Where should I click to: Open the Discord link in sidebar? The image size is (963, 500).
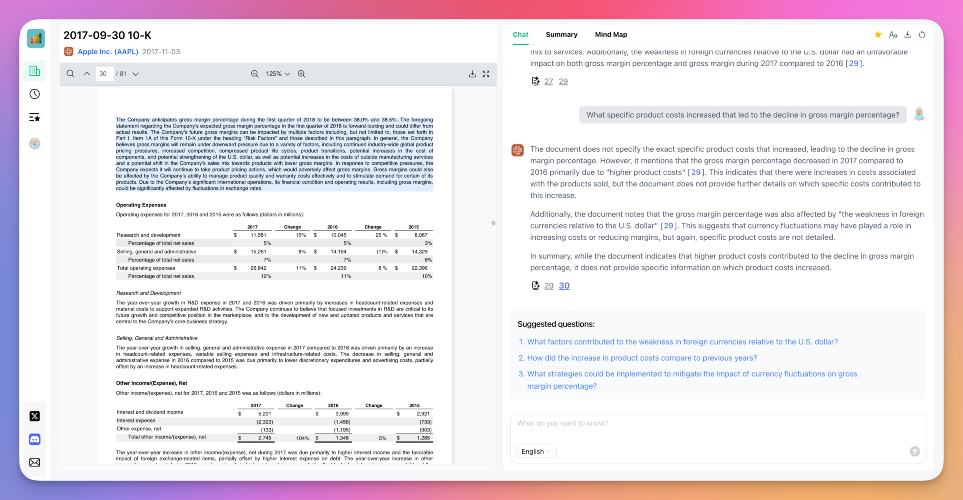pyautogui.click(x=35, y=439)
